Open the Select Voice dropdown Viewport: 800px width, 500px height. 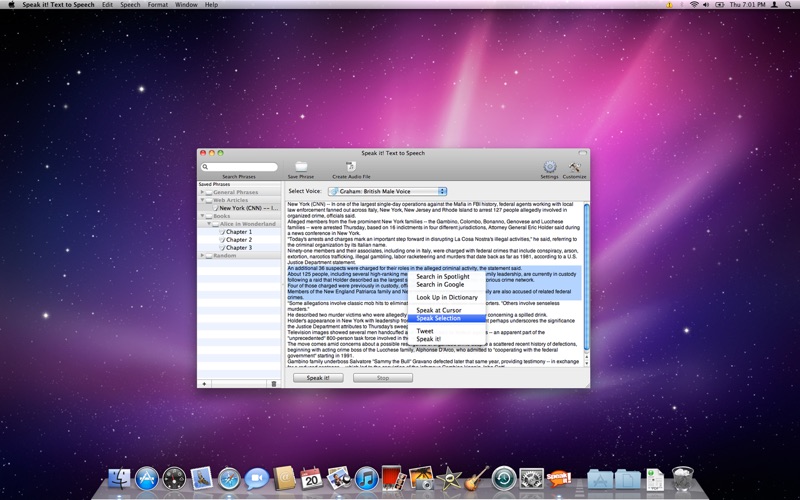coord(388,191)
